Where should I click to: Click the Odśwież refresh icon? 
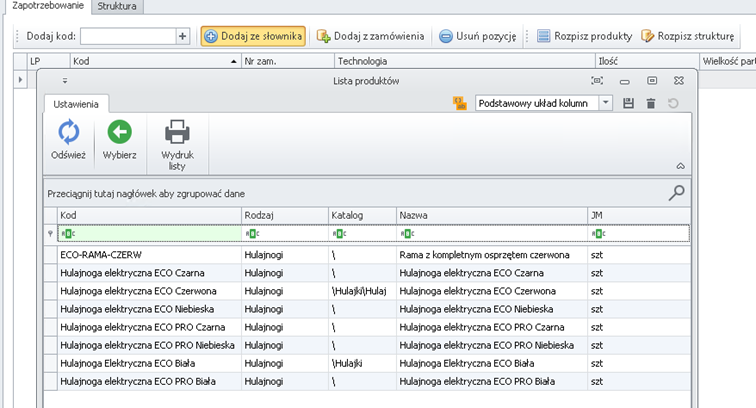click(68, 132)
